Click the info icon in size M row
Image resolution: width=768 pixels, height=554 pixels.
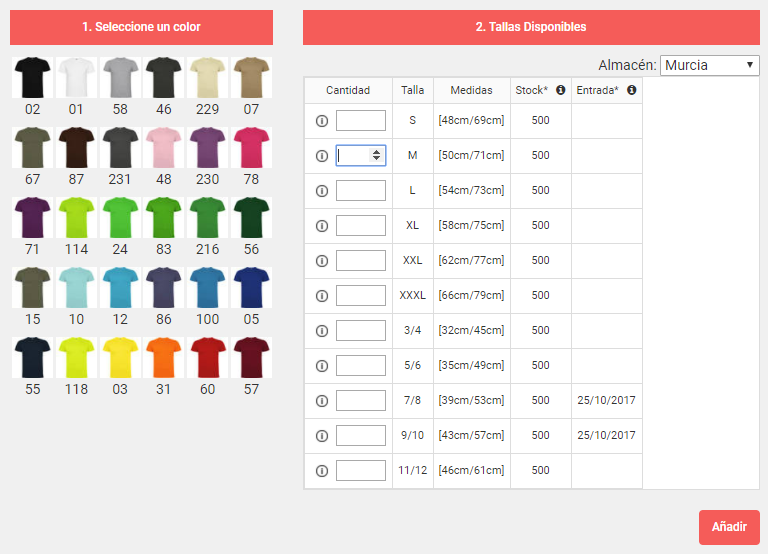point(322,156)
